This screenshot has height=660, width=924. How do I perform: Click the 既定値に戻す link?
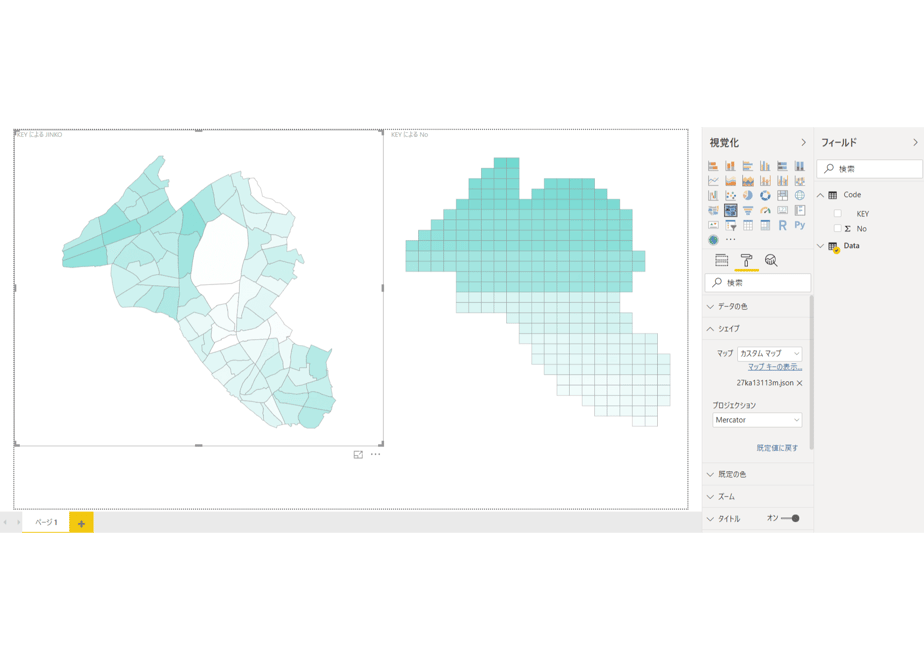click(777, 448)
